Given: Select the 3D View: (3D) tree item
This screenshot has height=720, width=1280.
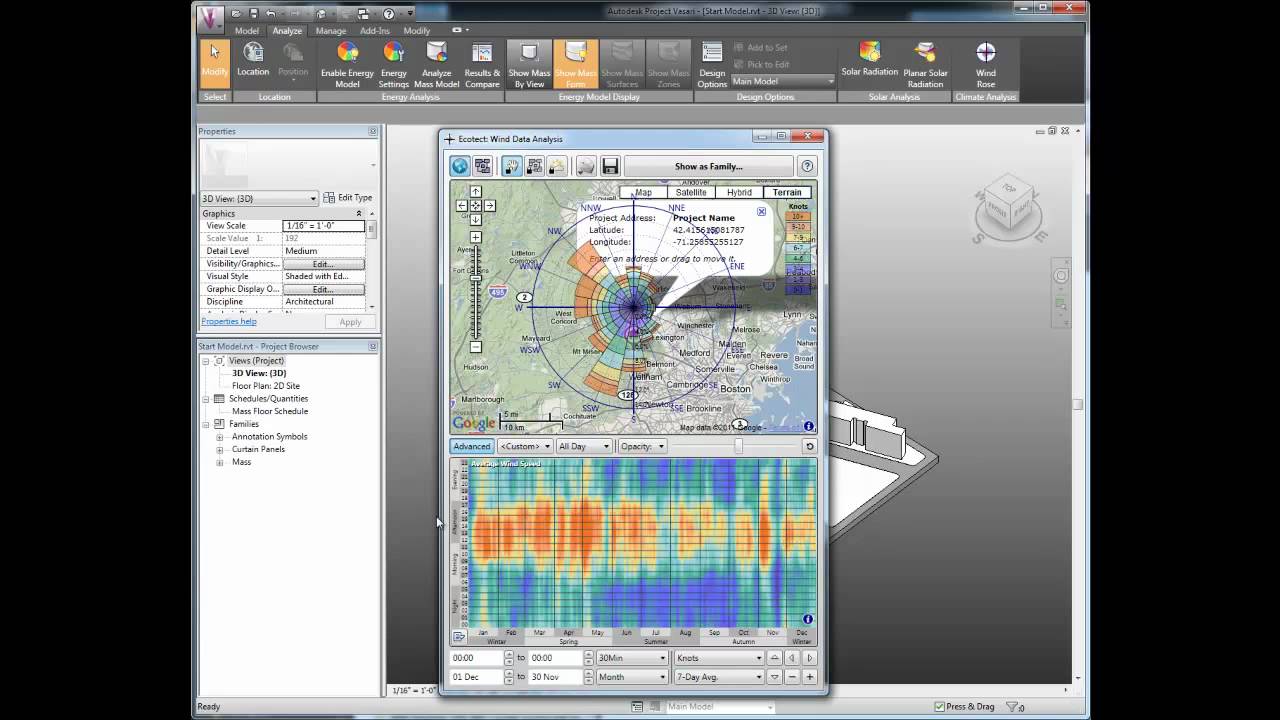Looking at the screenshot, I should pos(258,373).
